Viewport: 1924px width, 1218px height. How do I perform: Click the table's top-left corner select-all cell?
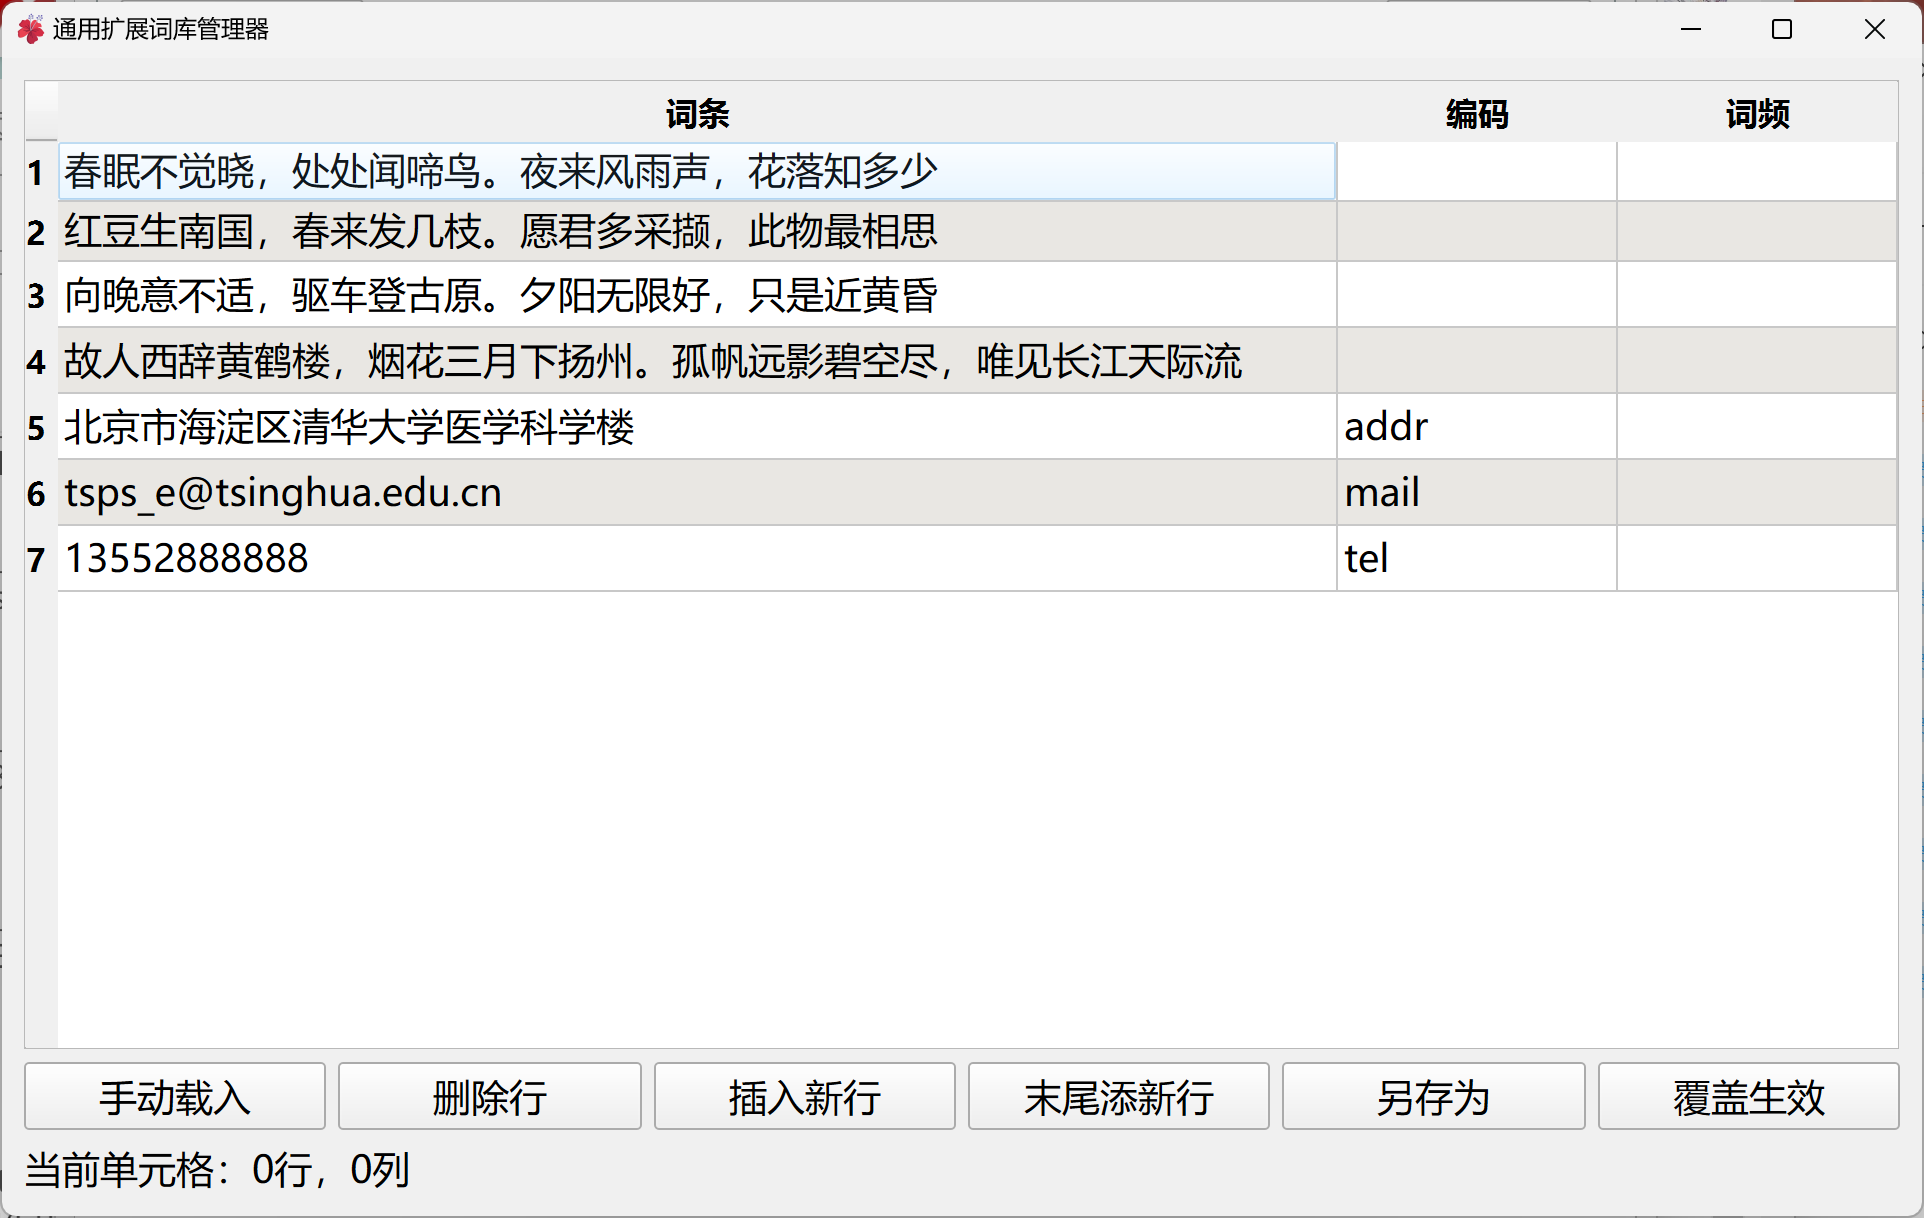click(41, 111)
